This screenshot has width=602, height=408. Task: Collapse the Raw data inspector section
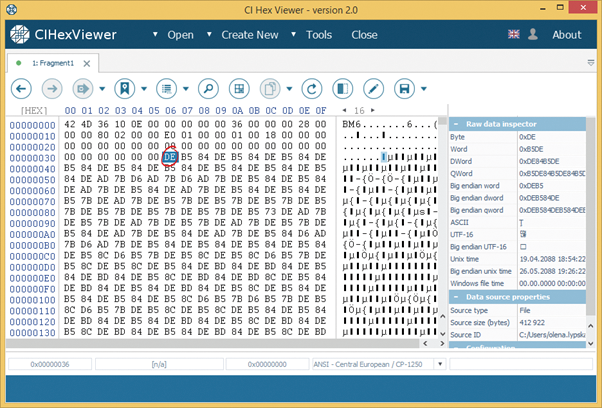click(x=456, y=124)
